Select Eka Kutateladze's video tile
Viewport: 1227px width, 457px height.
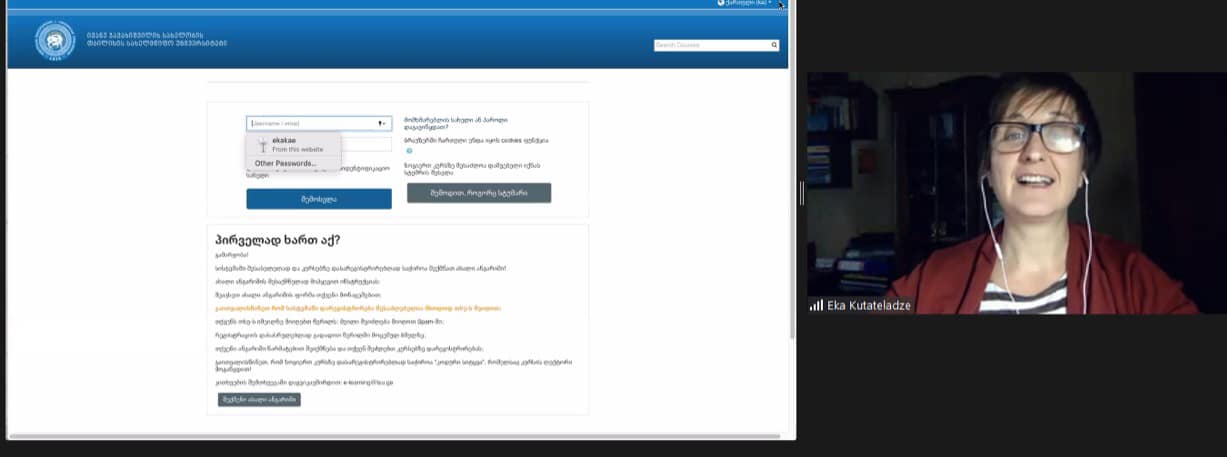coord(1016,193)
